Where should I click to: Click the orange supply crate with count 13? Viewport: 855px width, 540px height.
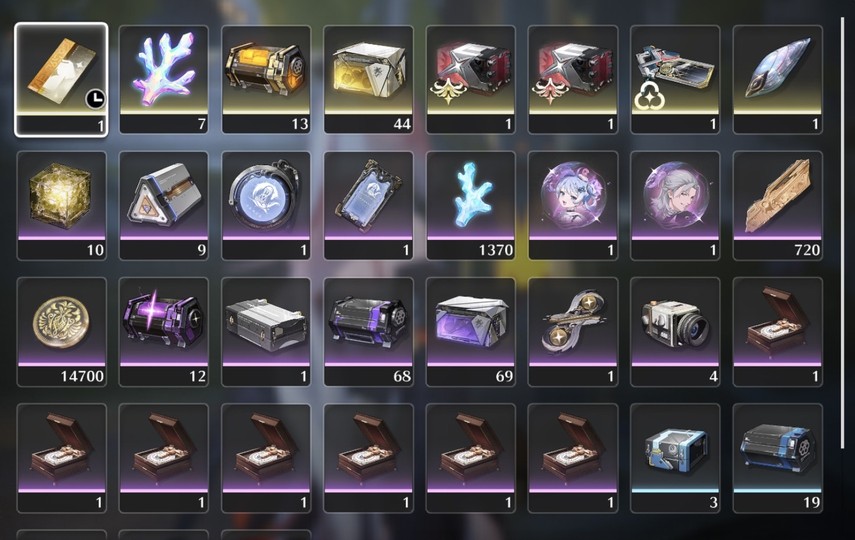(266, 79)
